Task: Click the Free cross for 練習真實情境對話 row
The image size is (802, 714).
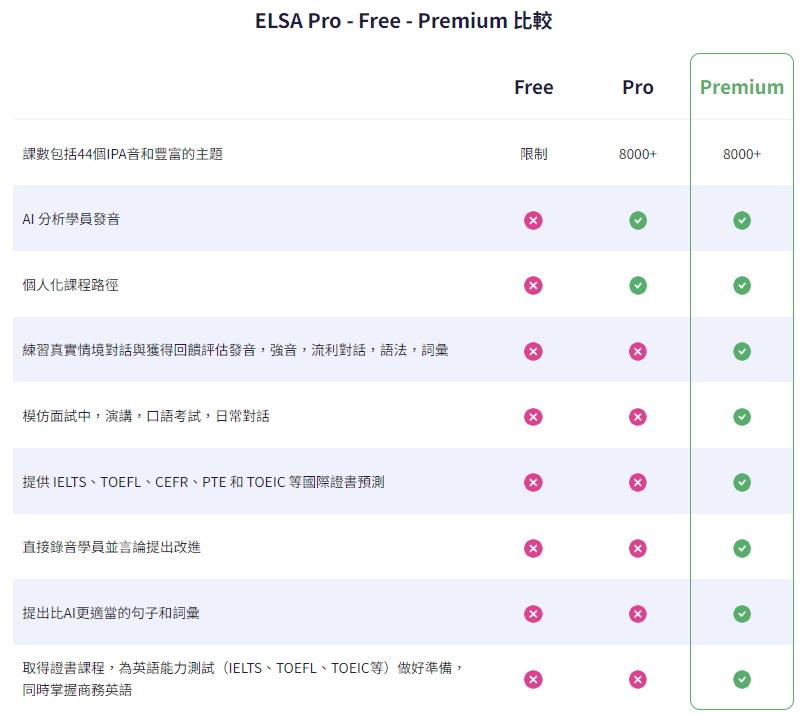Action: pos(533,351)
